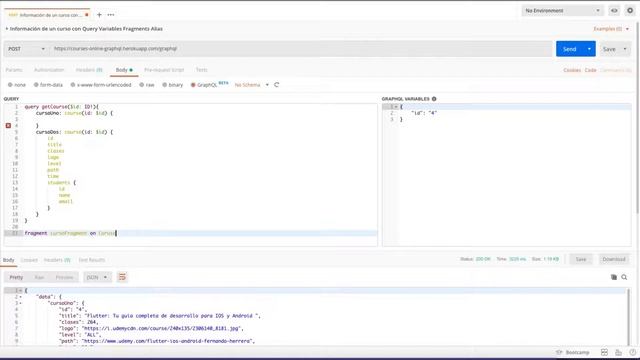
Task: Switch to Test Results tab
Action: tap(92, 260)
